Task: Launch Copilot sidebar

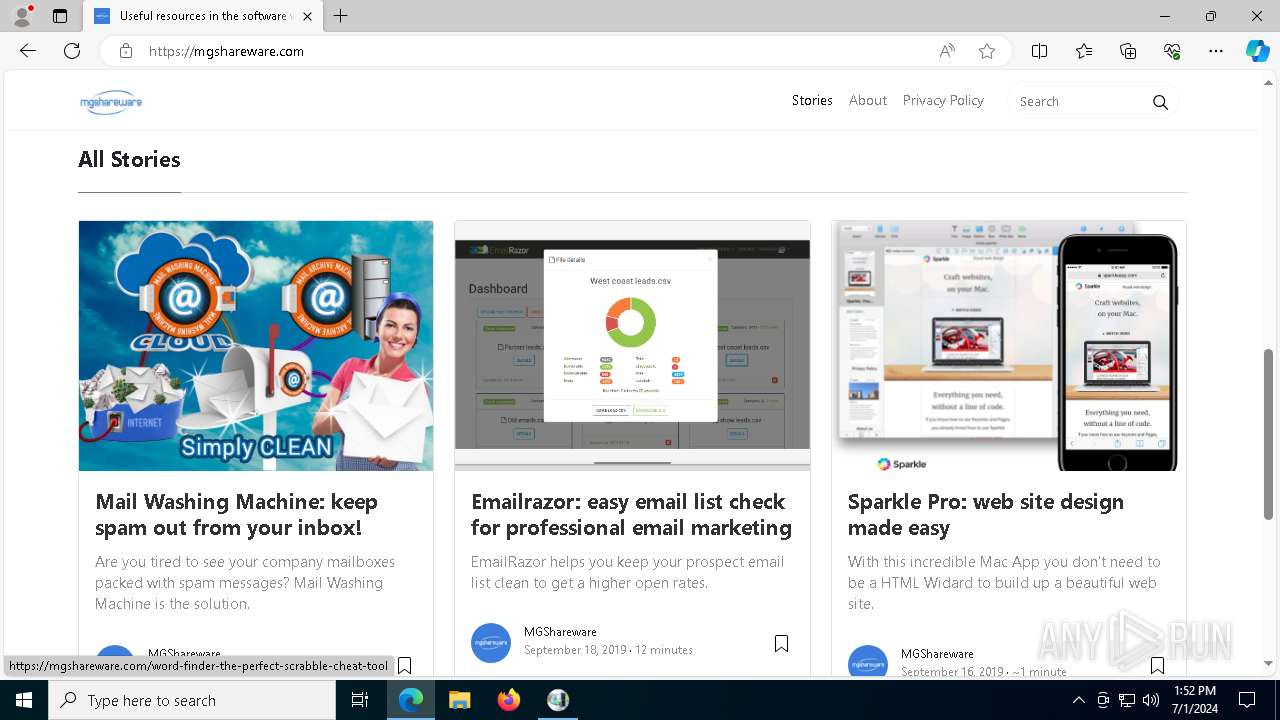Action: pos(1257,51)
